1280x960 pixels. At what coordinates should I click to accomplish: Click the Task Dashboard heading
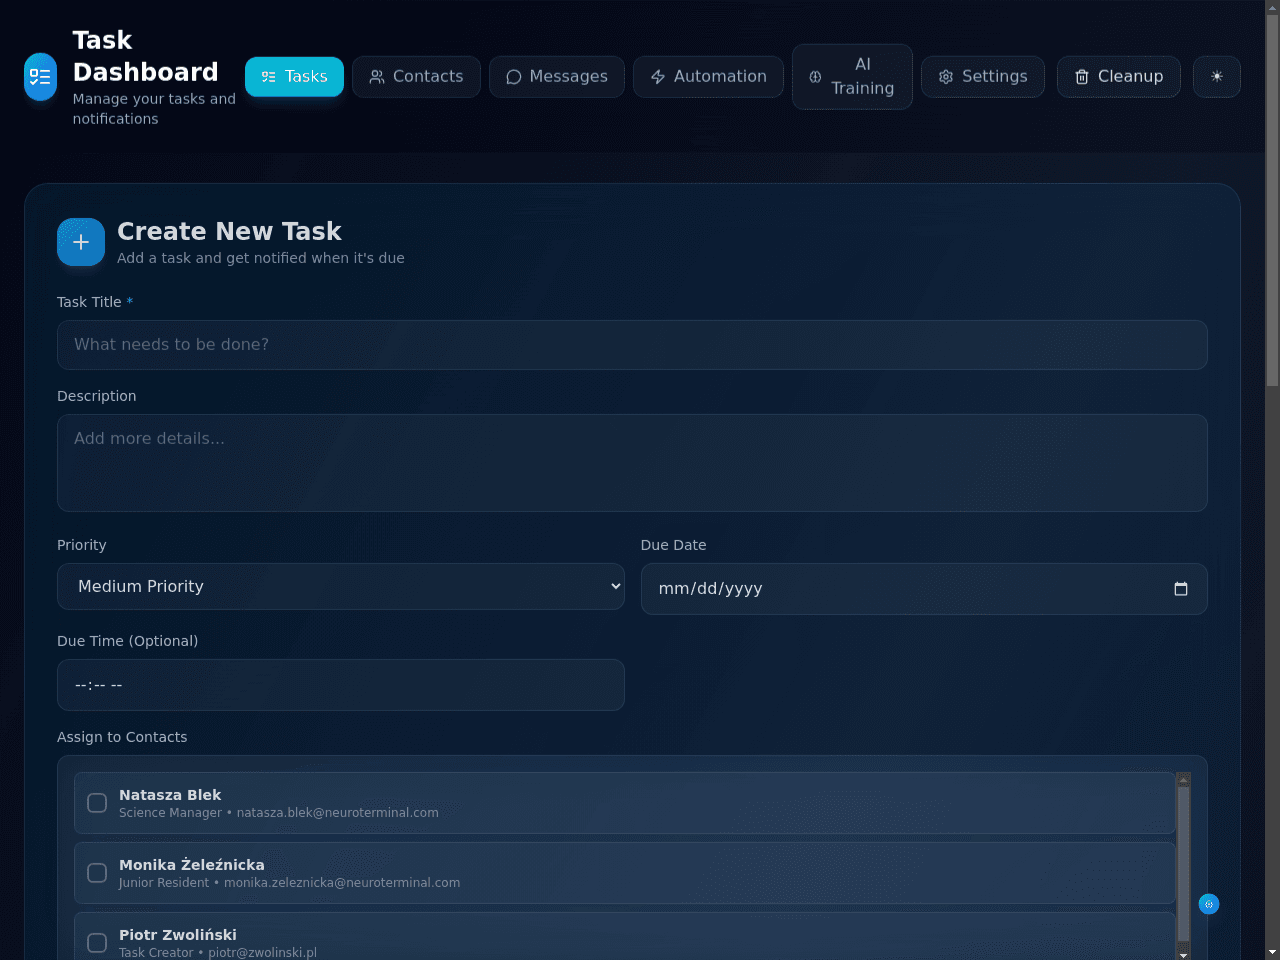(145, 56)
